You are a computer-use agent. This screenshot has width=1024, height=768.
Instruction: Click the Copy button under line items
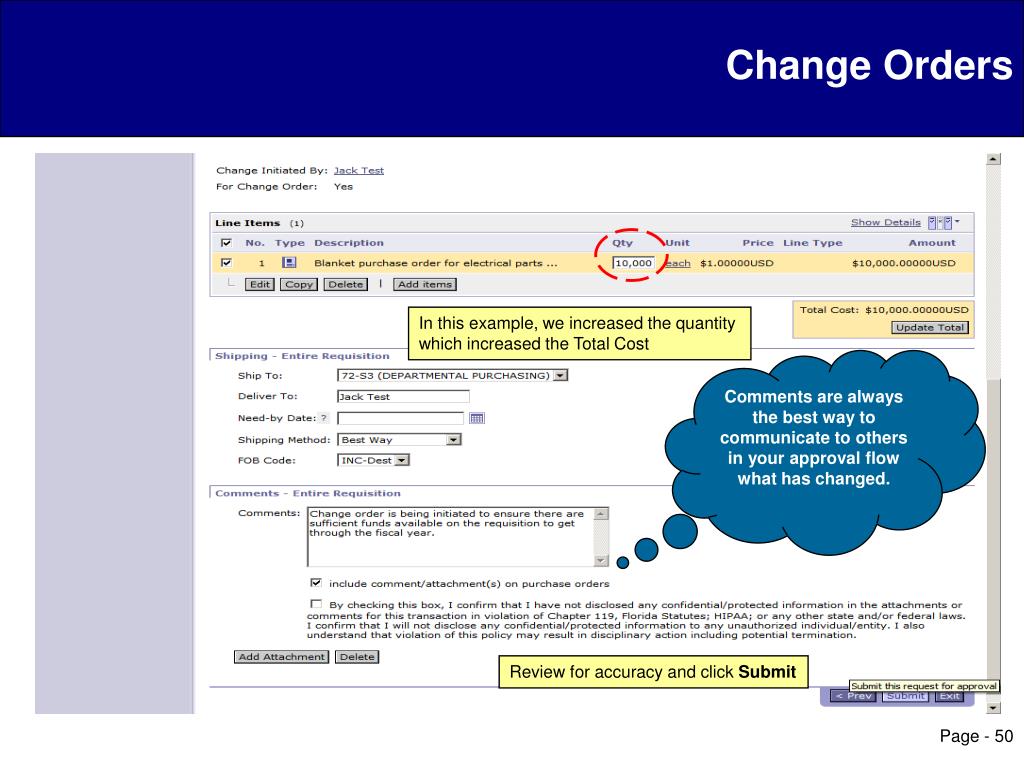click(298, 284)
